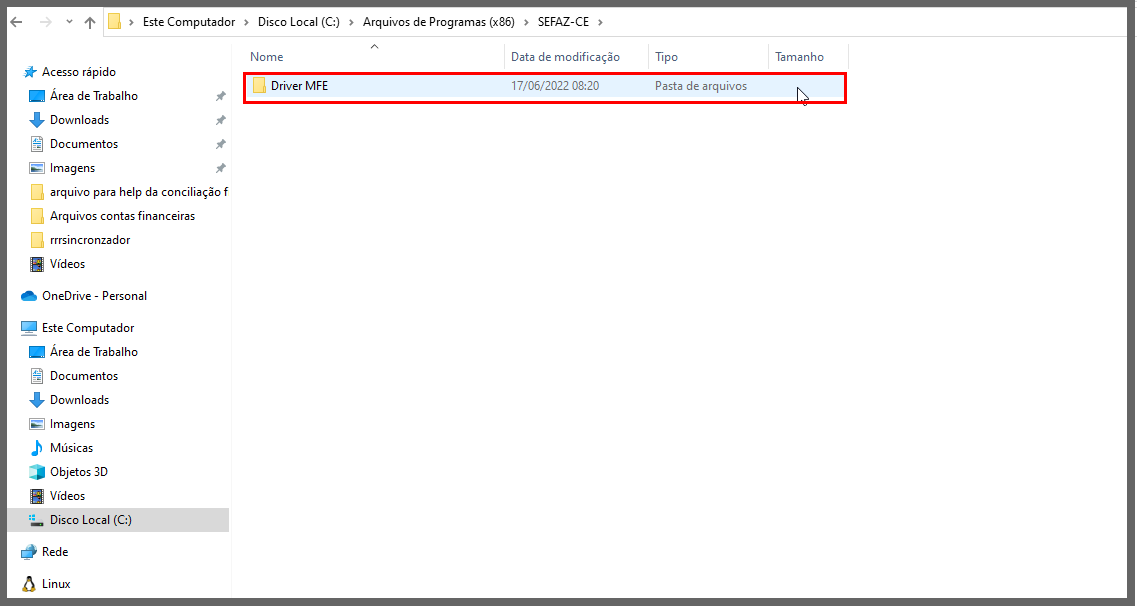Image resolution: width=1137 pixels, height=606 pixels.
Task: Click the pin icon next to Imagens
Action: (220, 167)
